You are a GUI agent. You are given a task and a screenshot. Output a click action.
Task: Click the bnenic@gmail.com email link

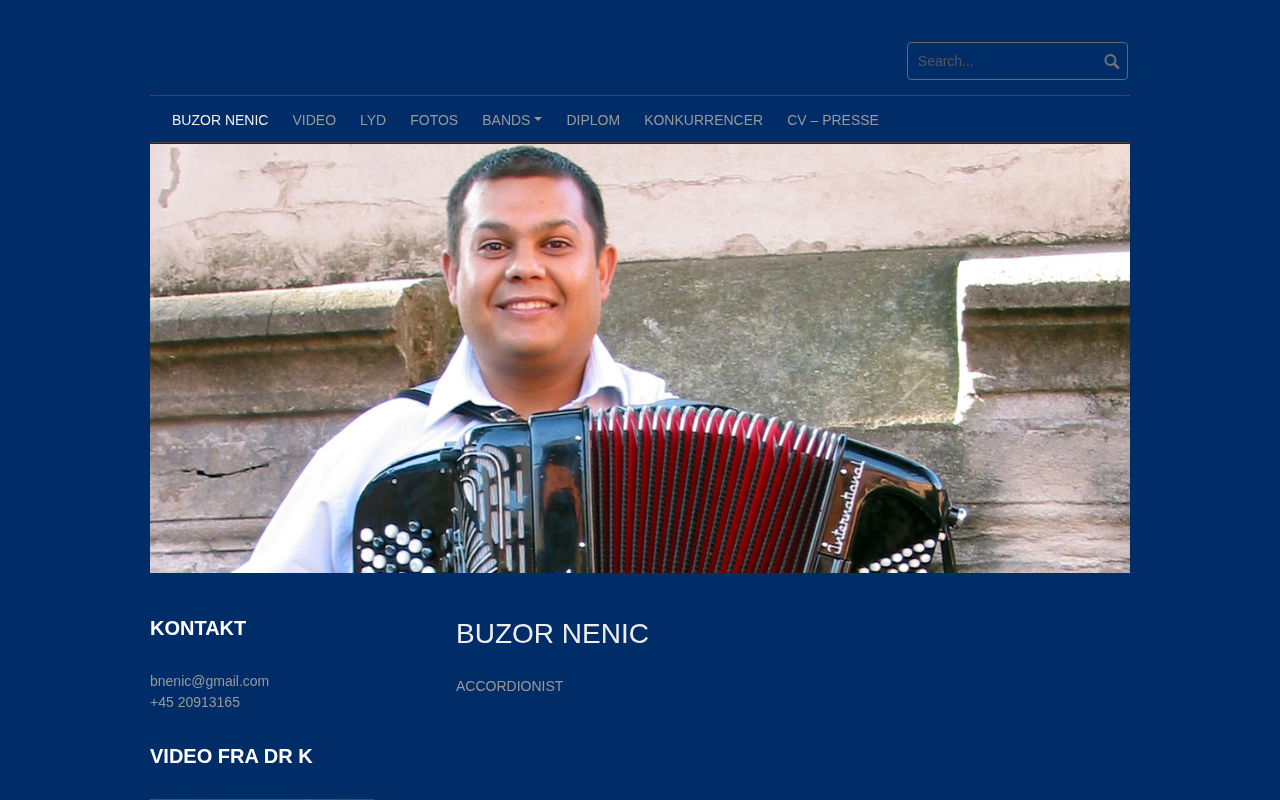pyautogui.click(x=209, y=681)
